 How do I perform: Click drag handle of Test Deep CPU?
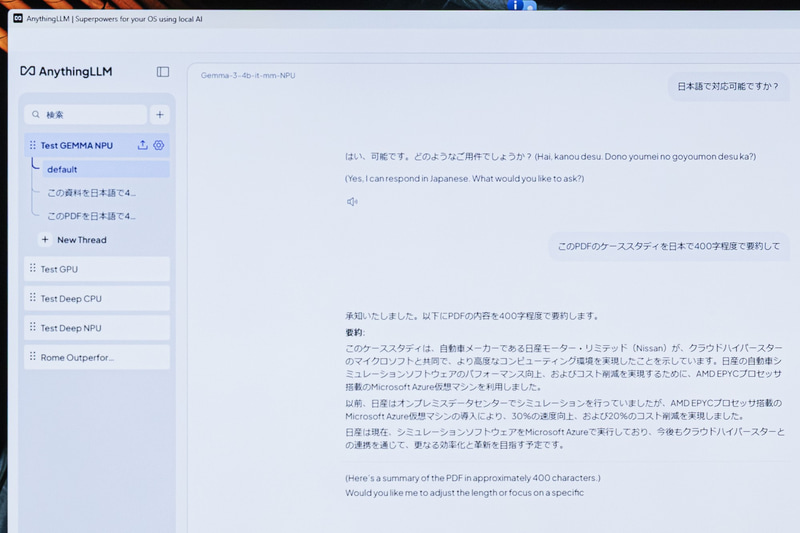(x=33, y=298)
